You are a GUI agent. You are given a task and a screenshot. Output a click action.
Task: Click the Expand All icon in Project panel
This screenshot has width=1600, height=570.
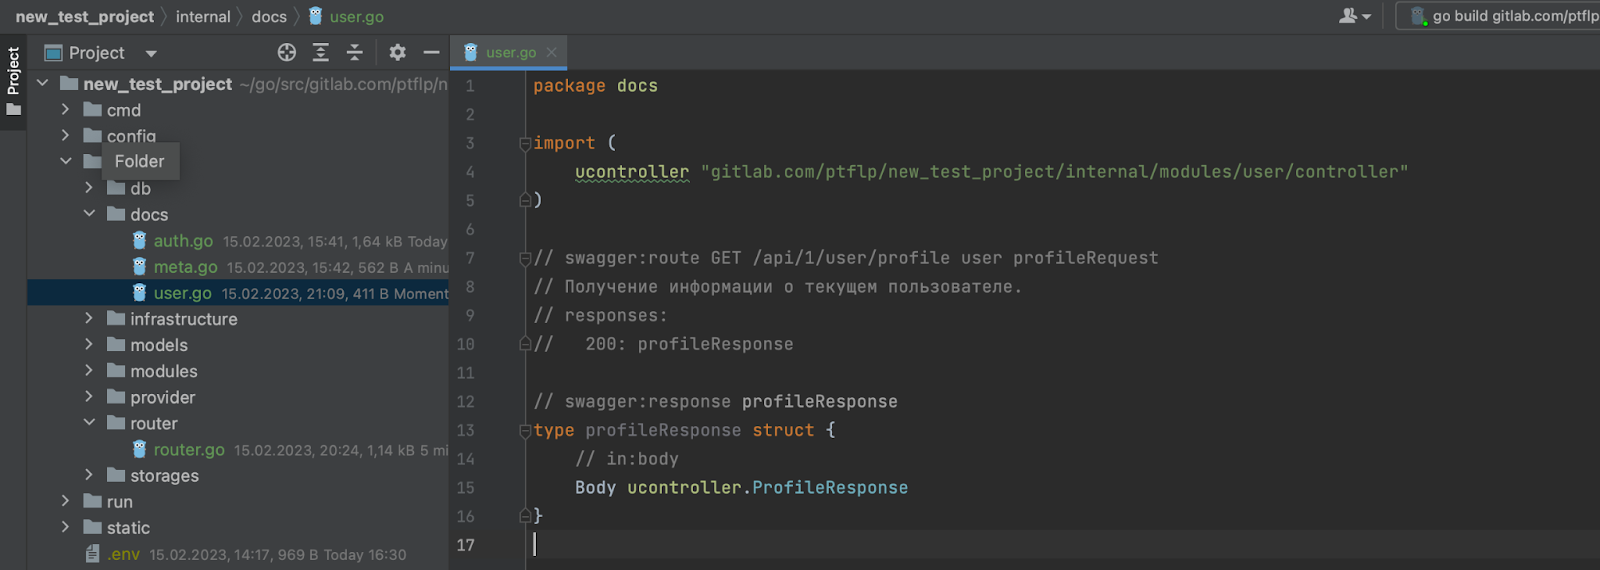pos(321,53)
